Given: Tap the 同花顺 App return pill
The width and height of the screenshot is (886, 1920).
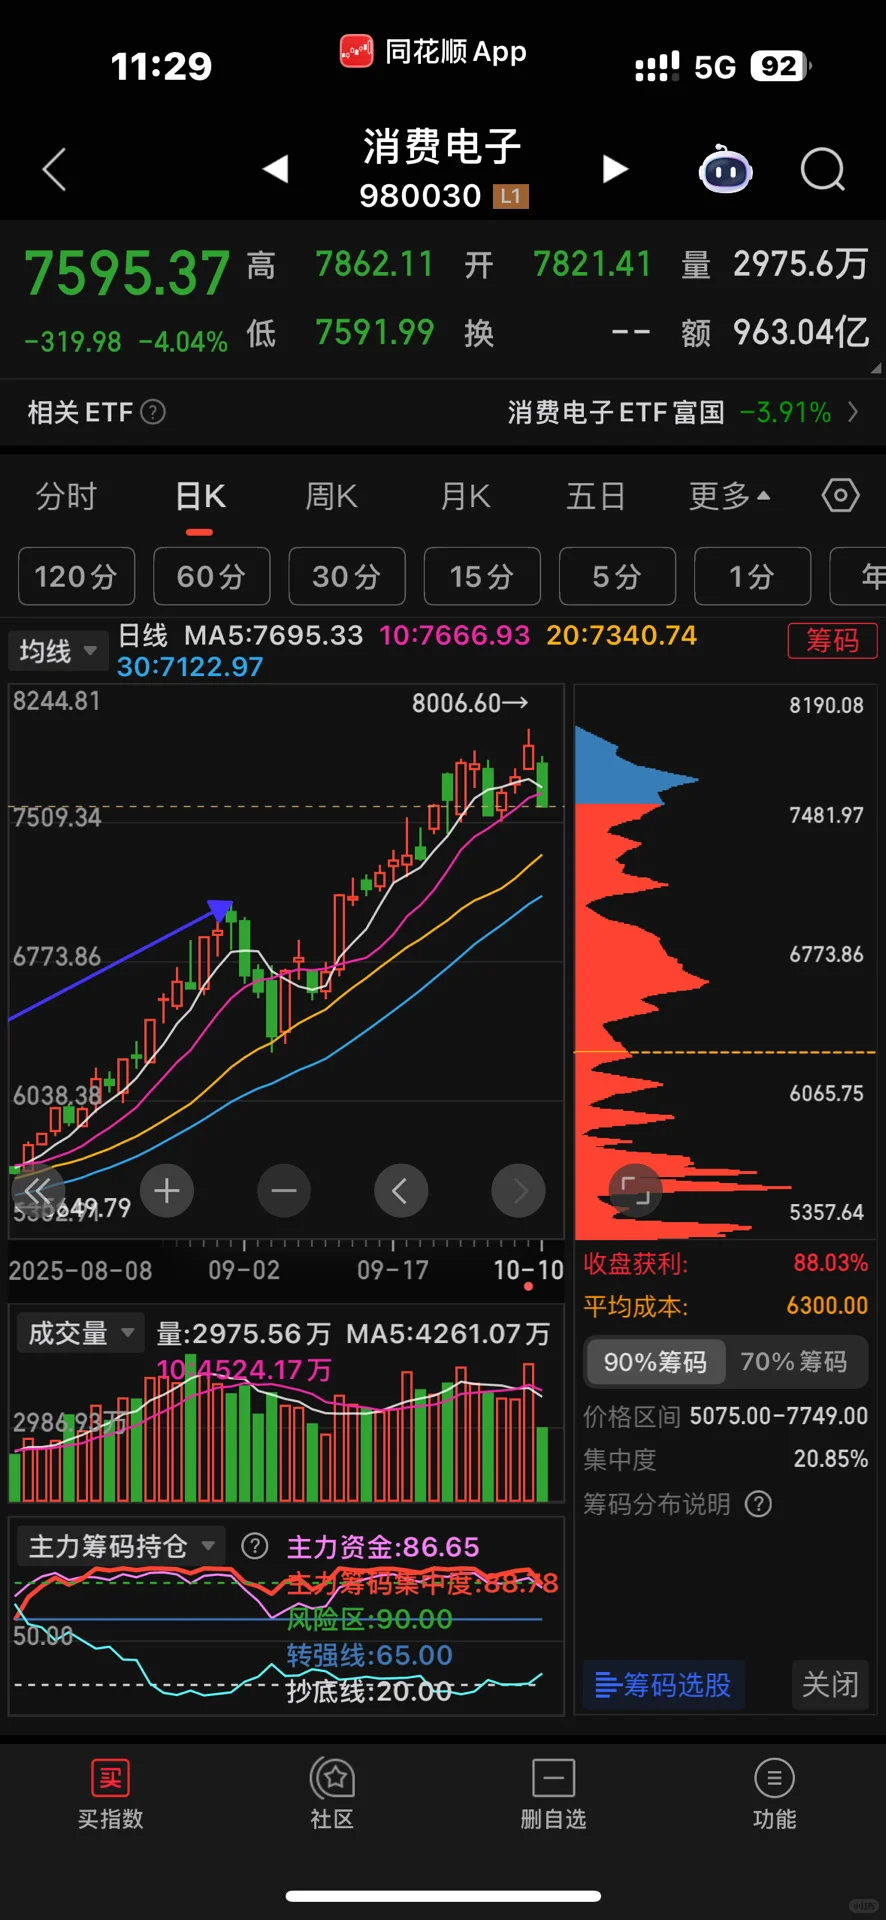Looking at the screenshot, I should [x=433, y=51].
